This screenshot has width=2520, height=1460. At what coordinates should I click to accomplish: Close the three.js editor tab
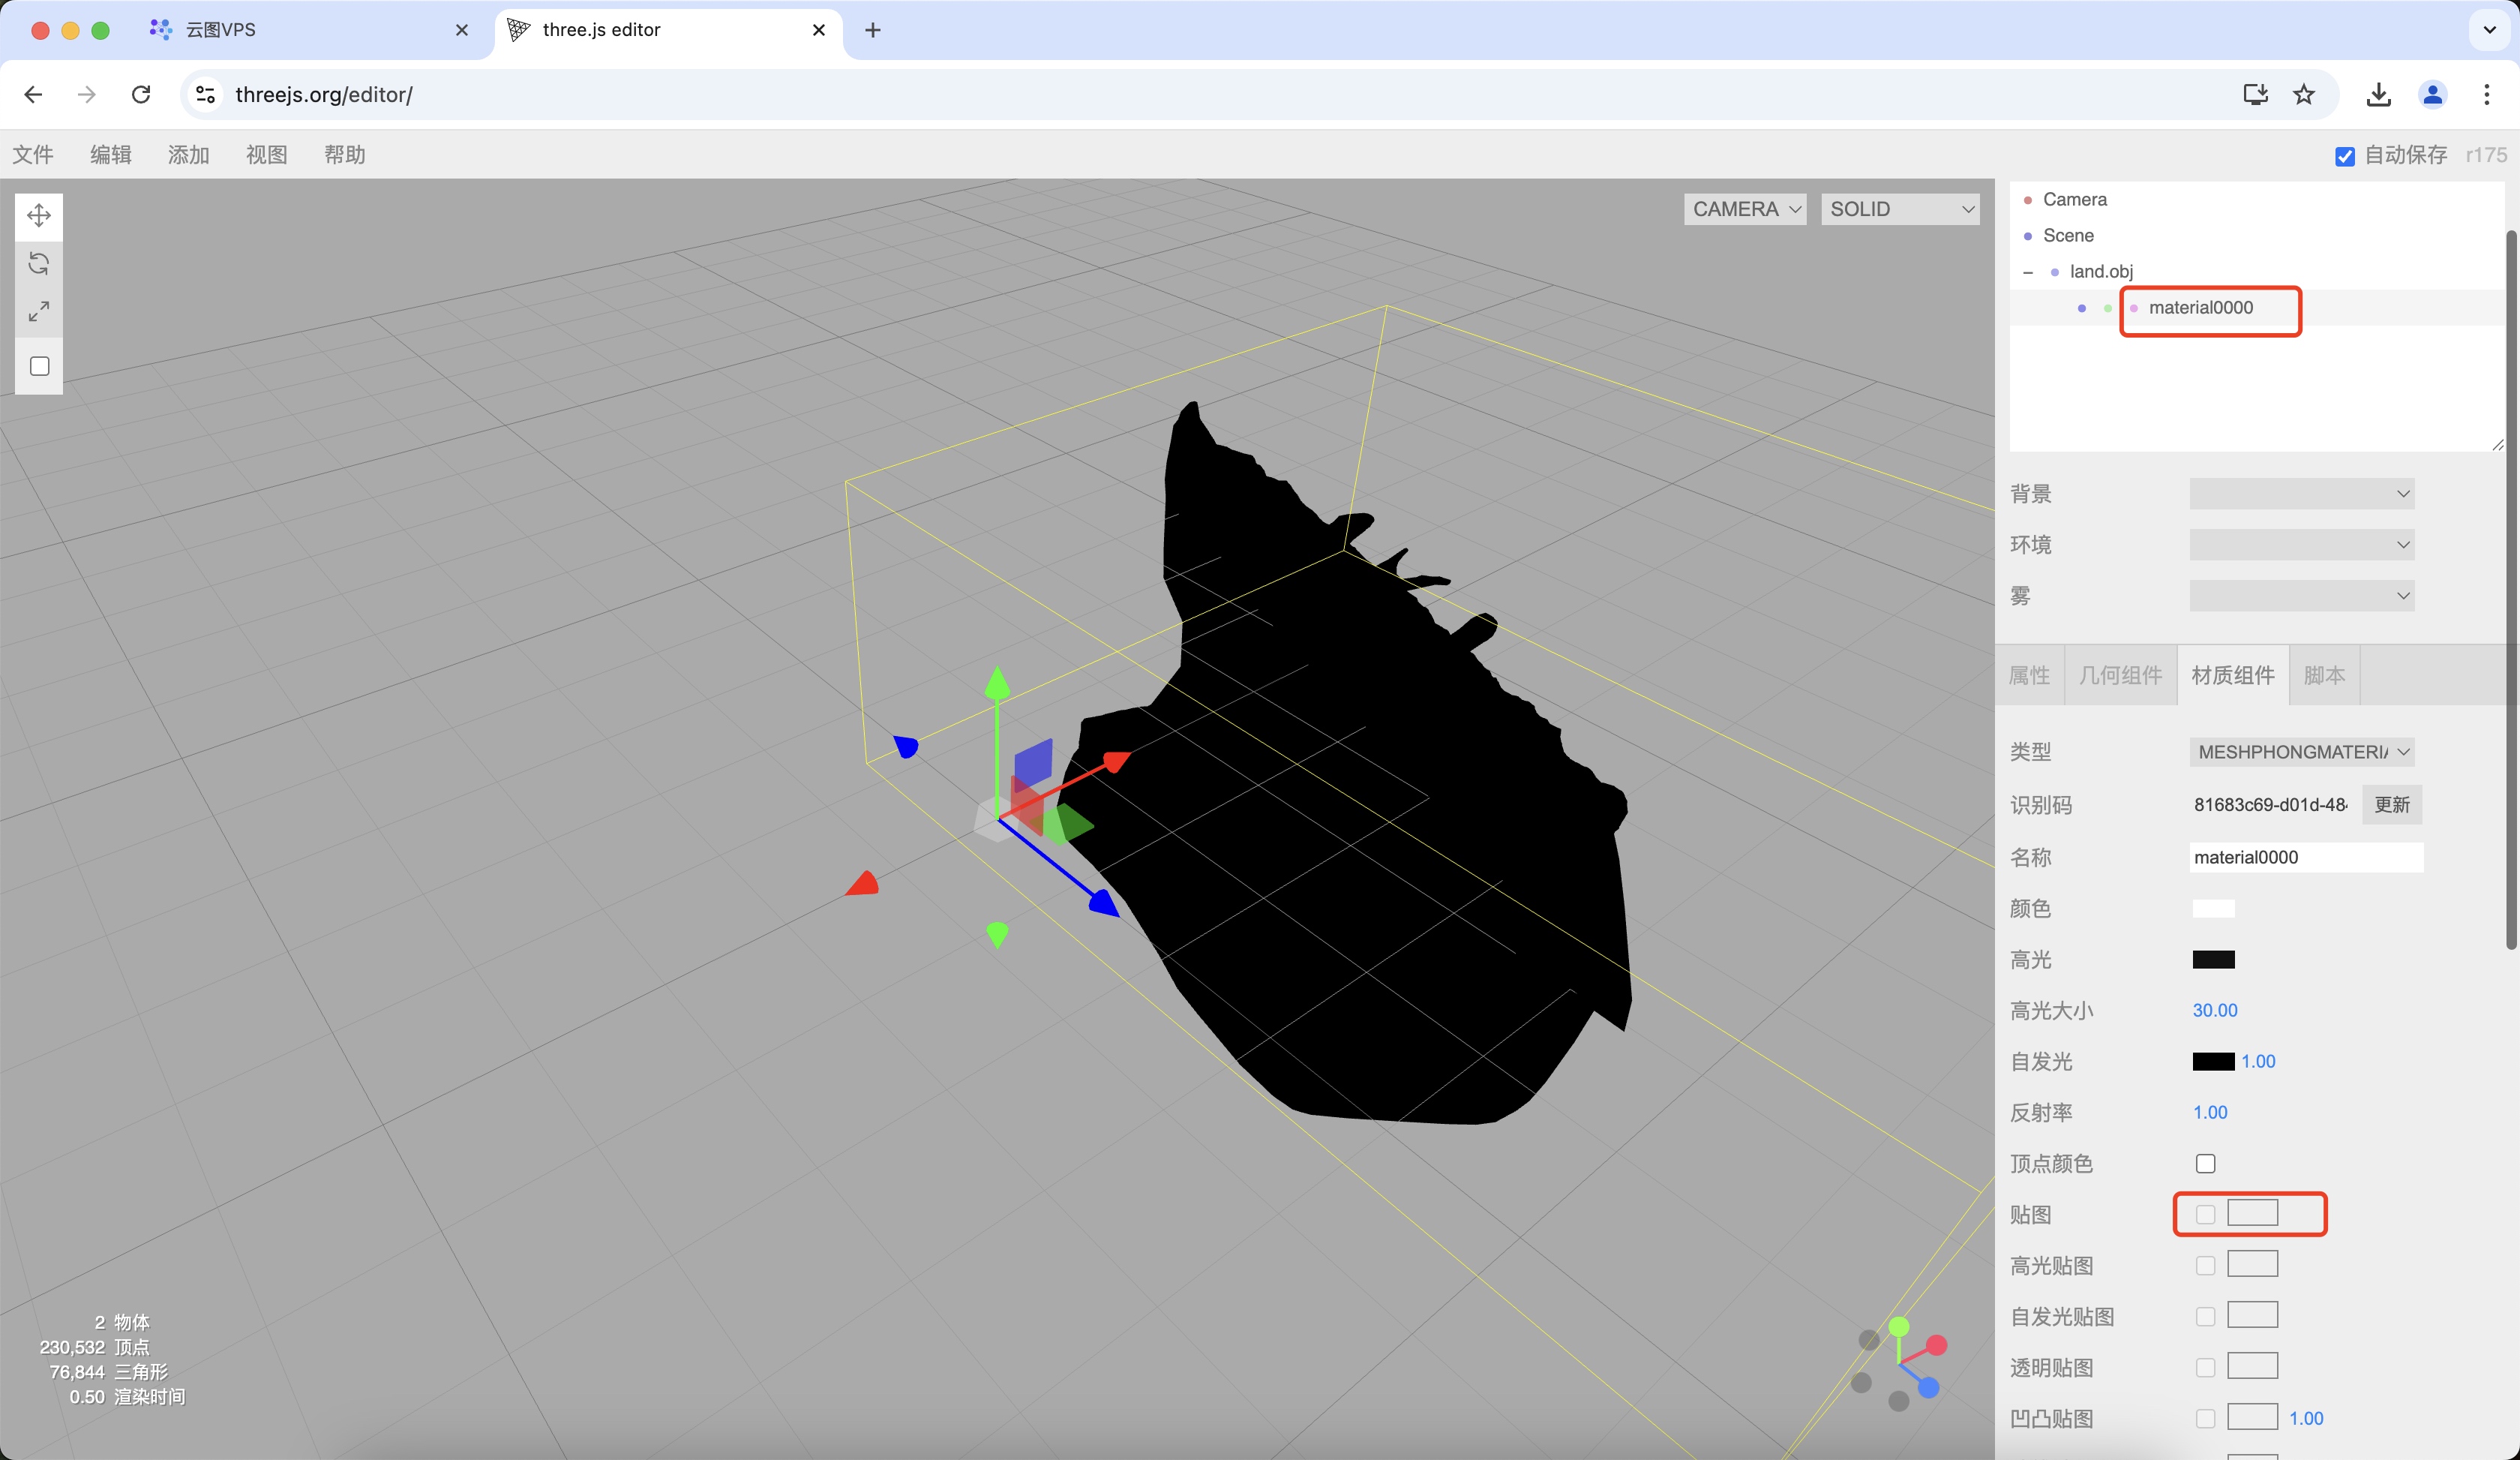pos(819,30)
